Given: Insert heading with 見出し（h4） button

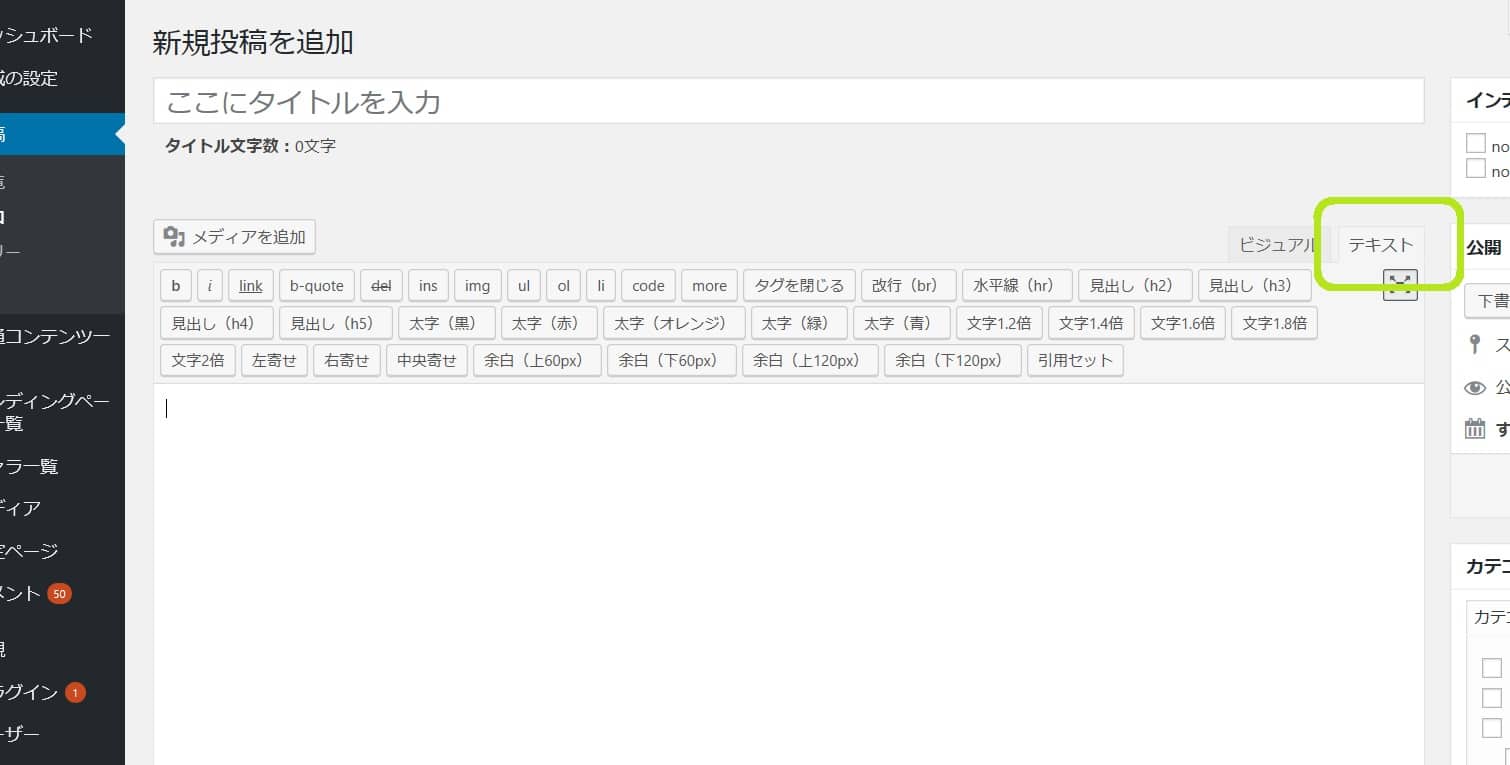Looking at the screenshot, I should (216, 323).
